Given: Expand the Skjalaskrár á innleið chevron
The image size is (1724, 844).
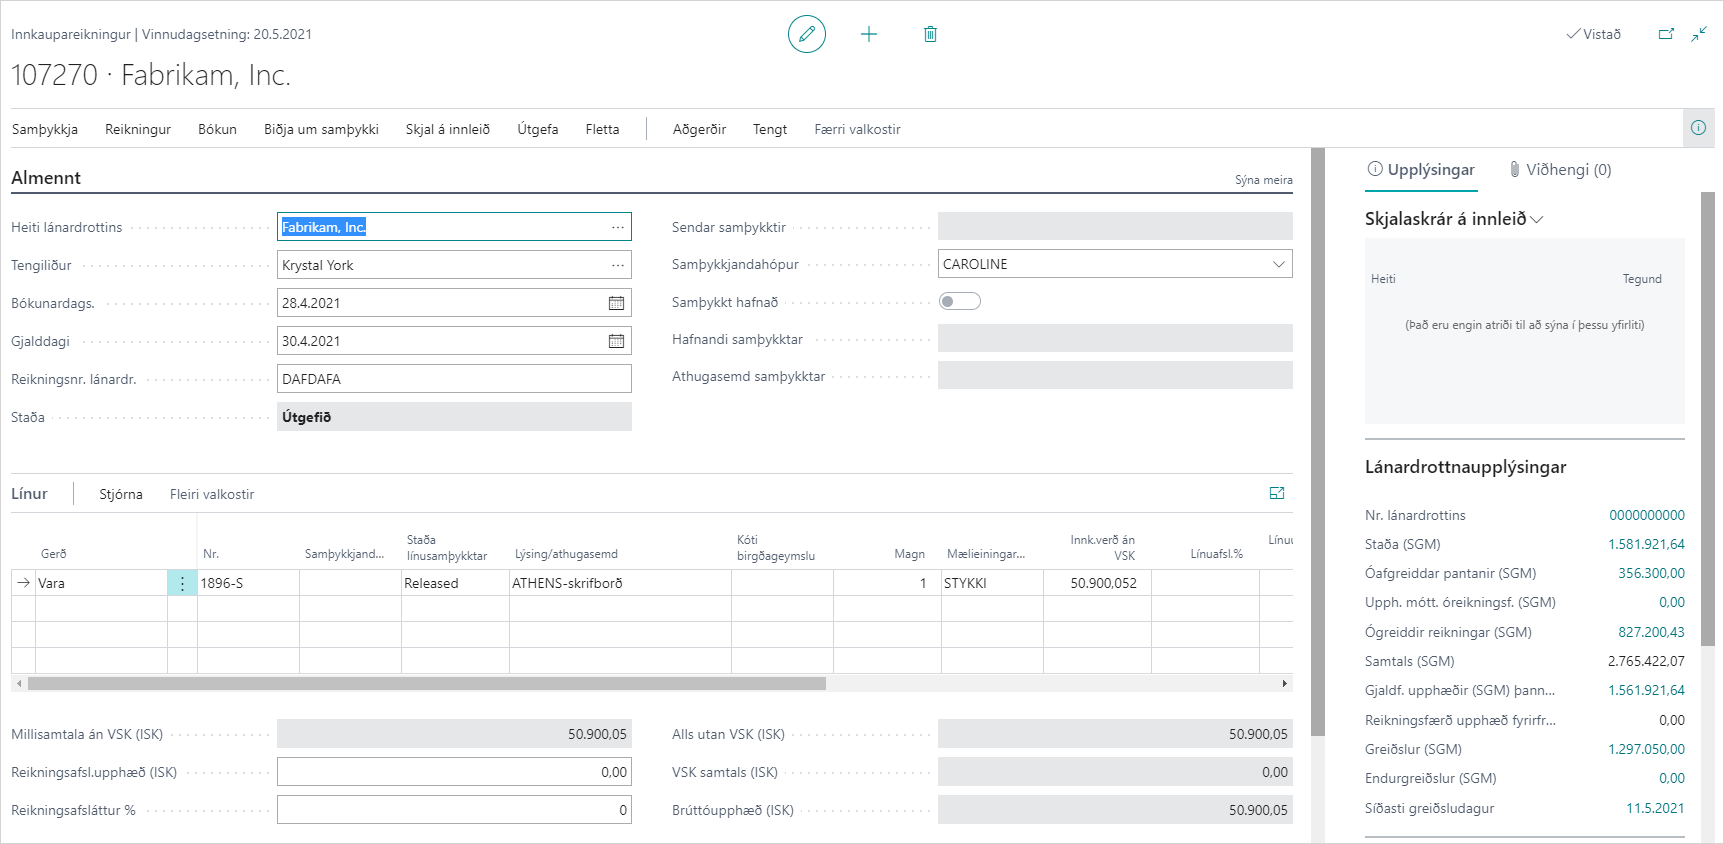Looking at the screenshot, I should pyautogui.click(x=1537, y=220).
